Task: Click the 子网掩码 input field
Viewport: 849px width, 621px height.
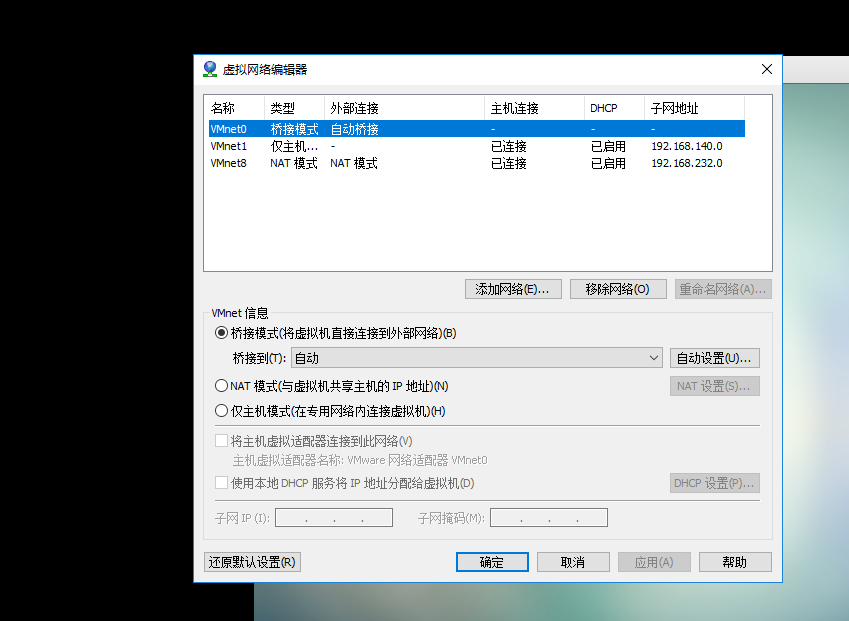Action: (x=548, y=518)
